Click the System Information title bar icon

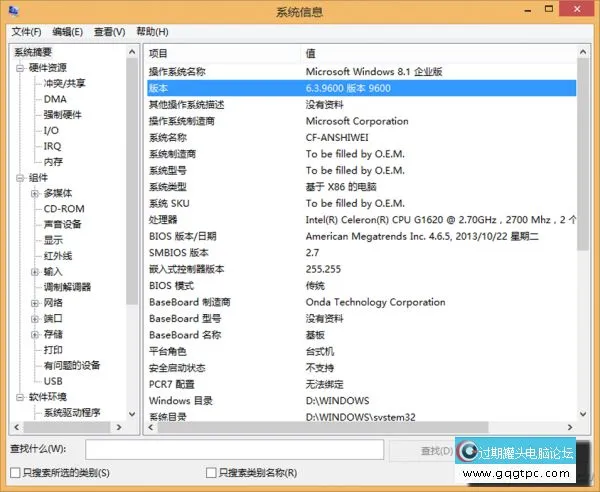click(x=13, y=11)
